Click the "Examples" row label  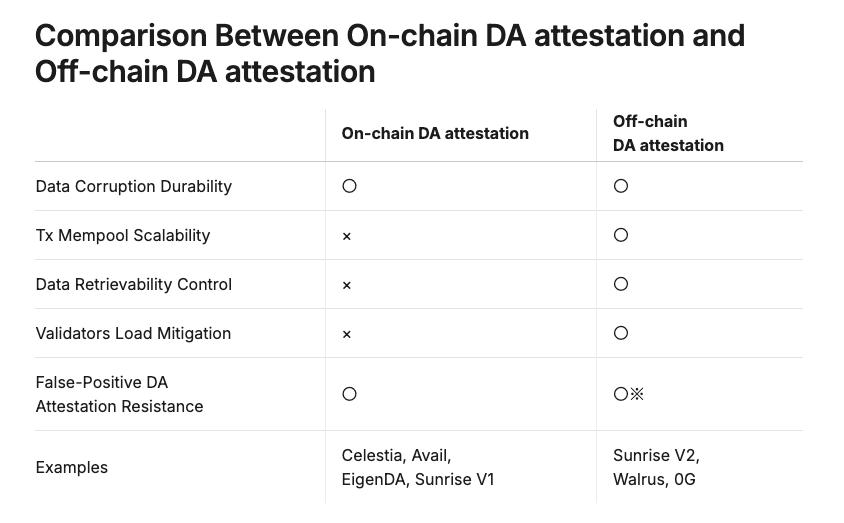pos(71,467)
